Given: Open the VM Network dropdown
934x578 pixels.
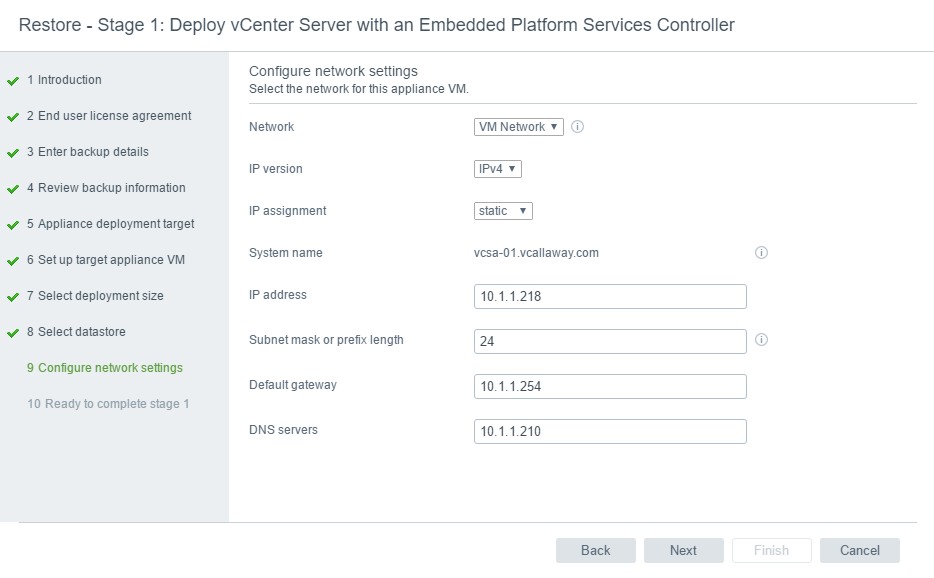Looking at the screenshot, I should [x=519, y=127].
